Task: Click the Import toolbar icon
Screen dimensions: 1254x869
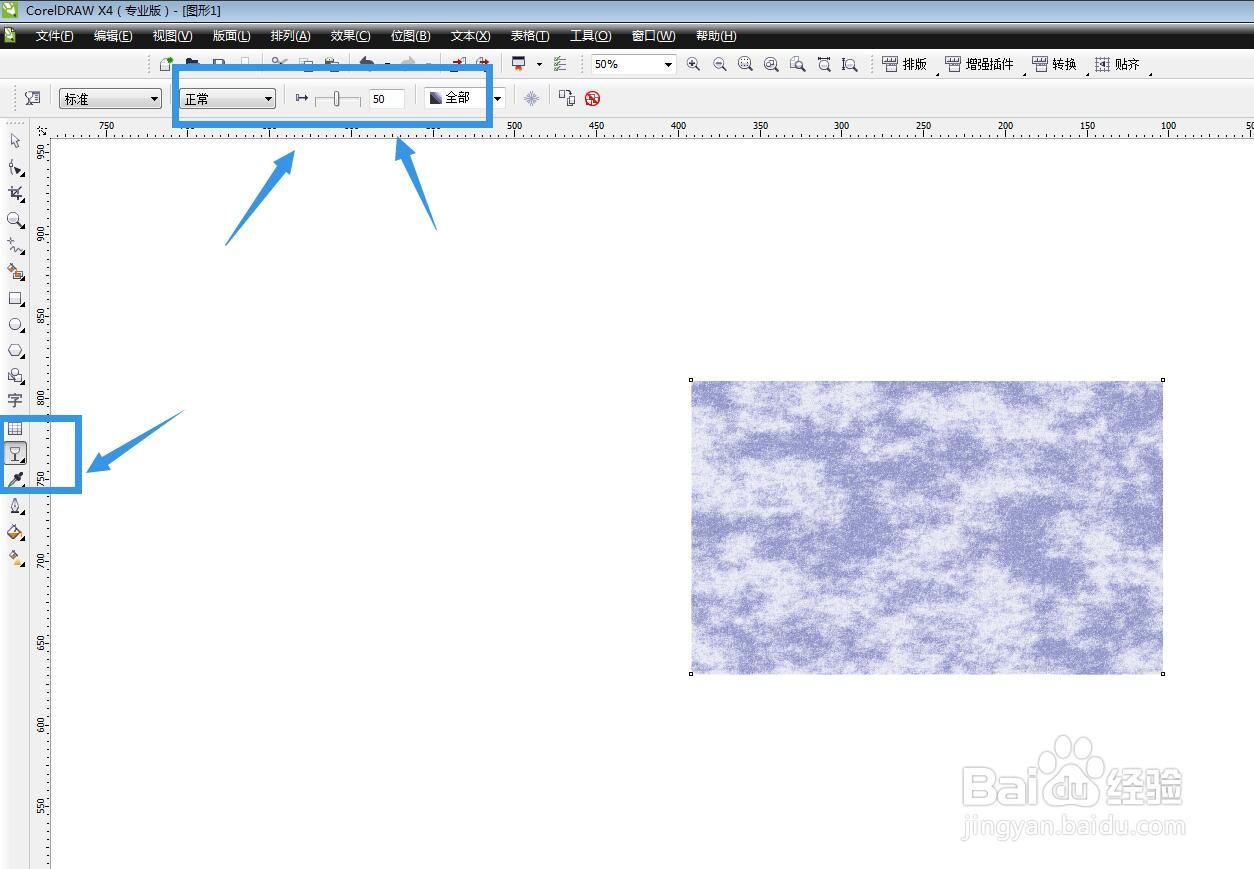Action: click(x=458, y=63)
